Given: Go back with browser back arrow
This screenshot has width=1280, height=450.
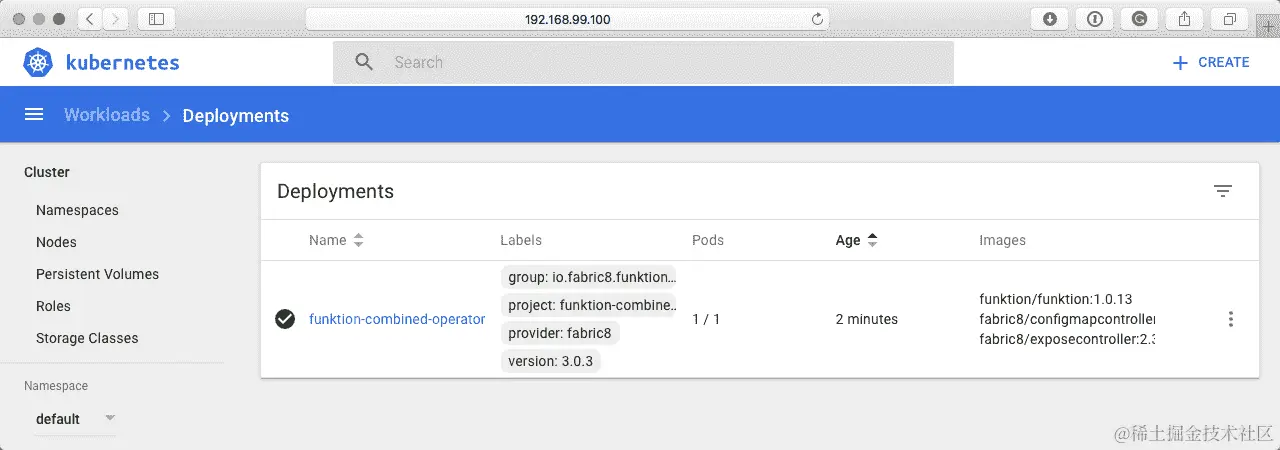Looking at the screenshot, I should pyautogui.click(x=90, y=19).
